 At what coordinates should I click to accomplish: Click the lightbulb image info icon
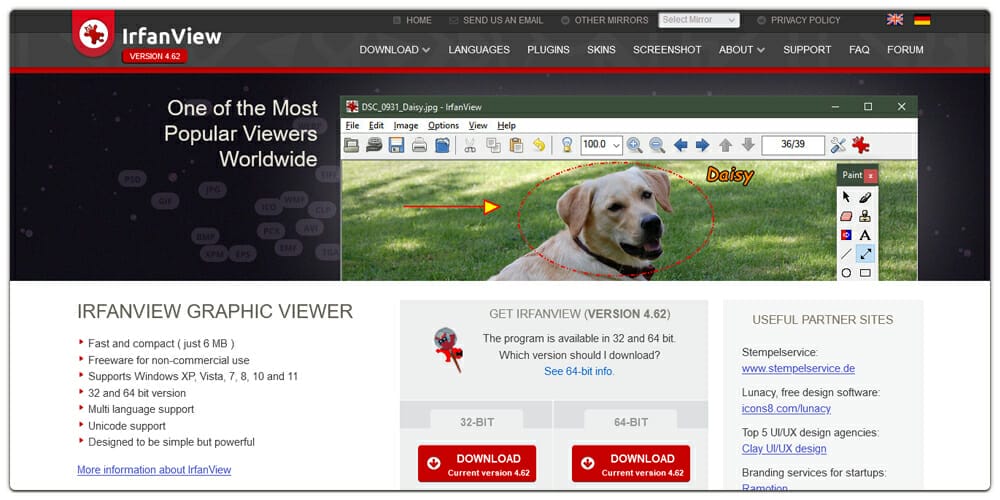tap(567, 145)
